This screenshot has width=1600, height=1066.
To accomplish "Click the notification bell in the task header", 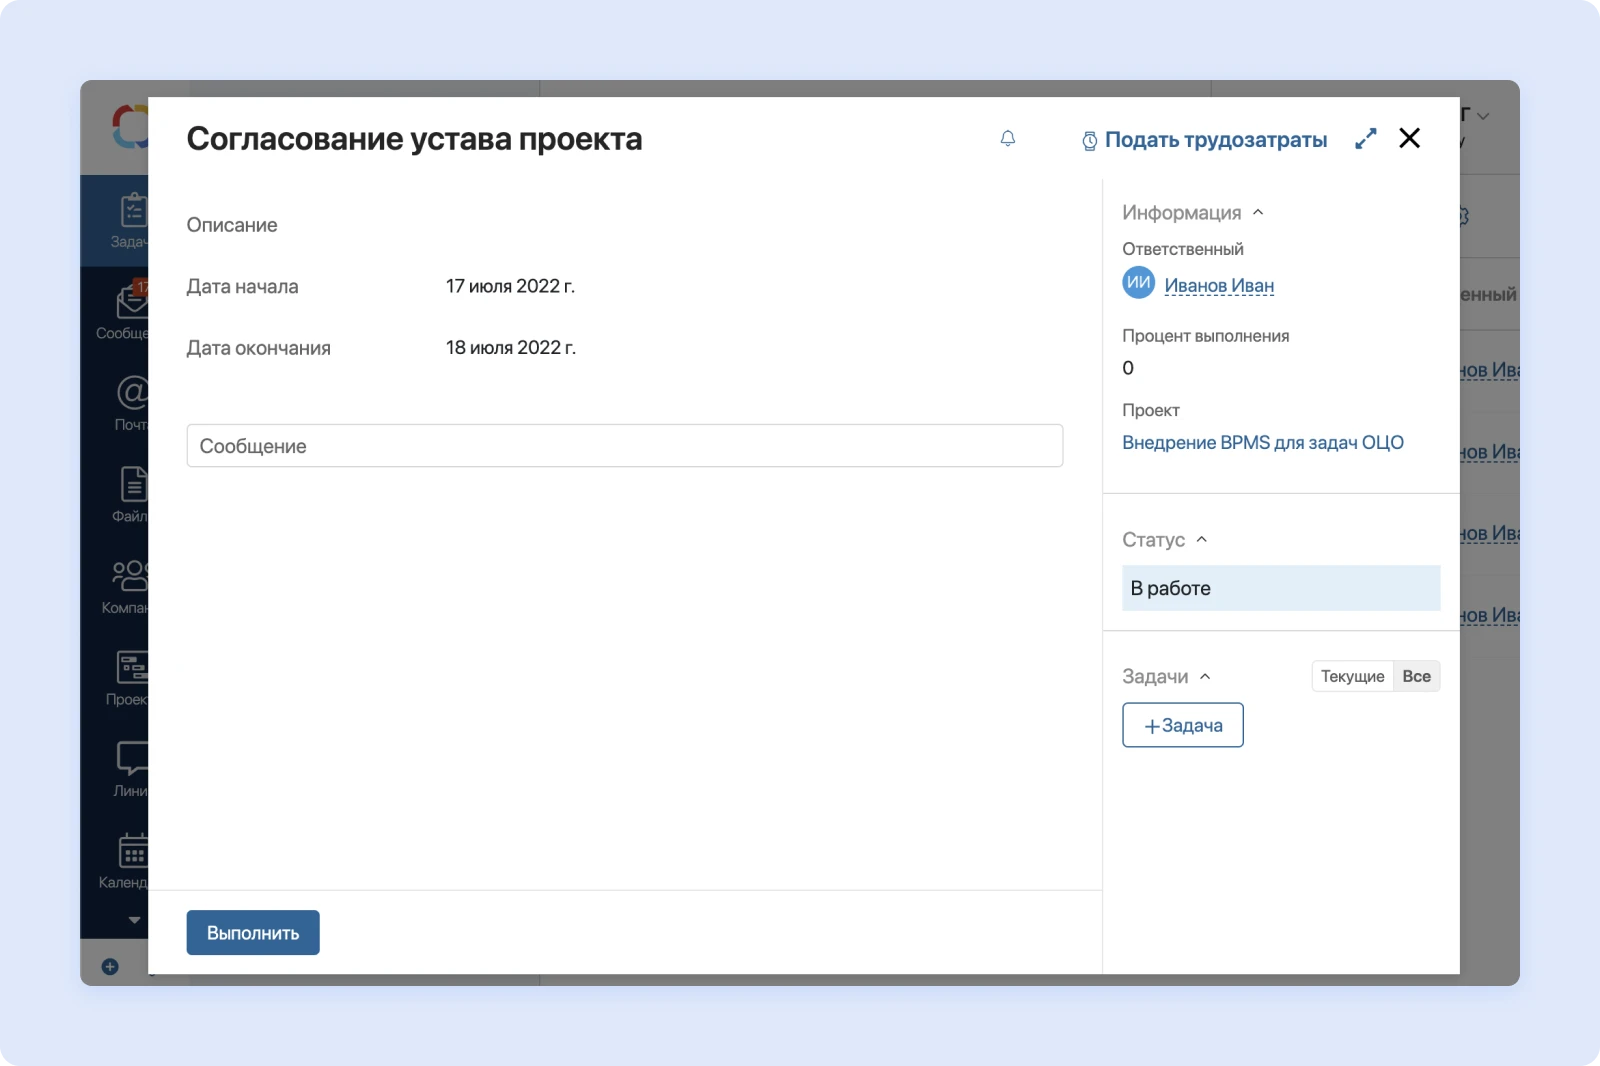I will click(1008, 140).
